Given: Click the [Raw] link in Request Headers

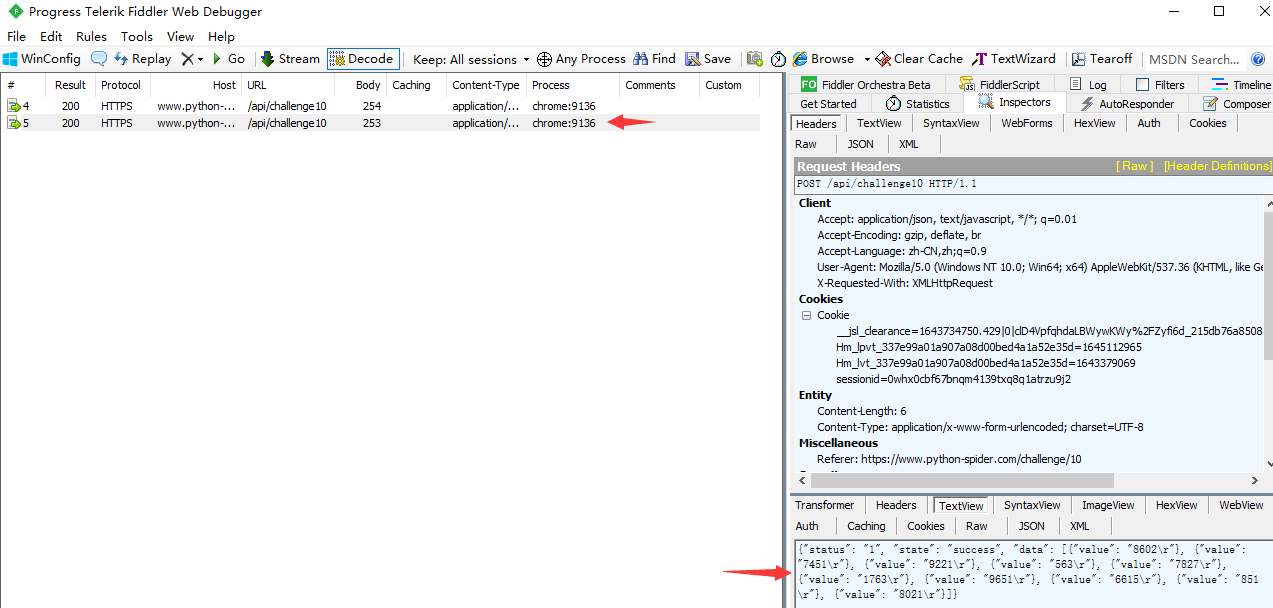Looking at the screenshot, I should click(1134, 166).
